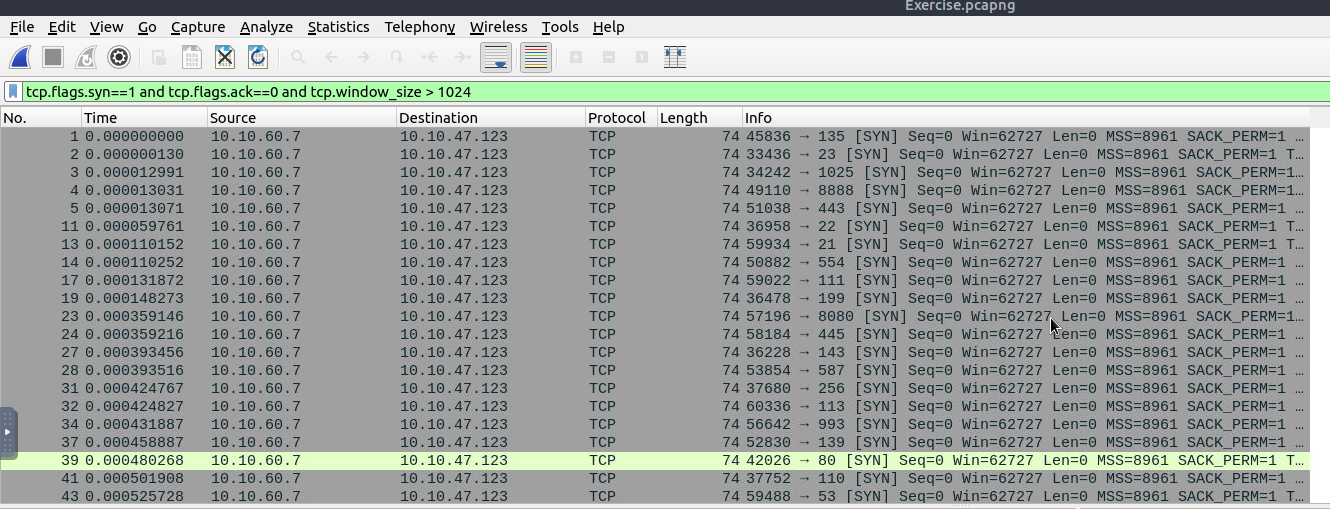Open the Go menu

pos(147,27)
